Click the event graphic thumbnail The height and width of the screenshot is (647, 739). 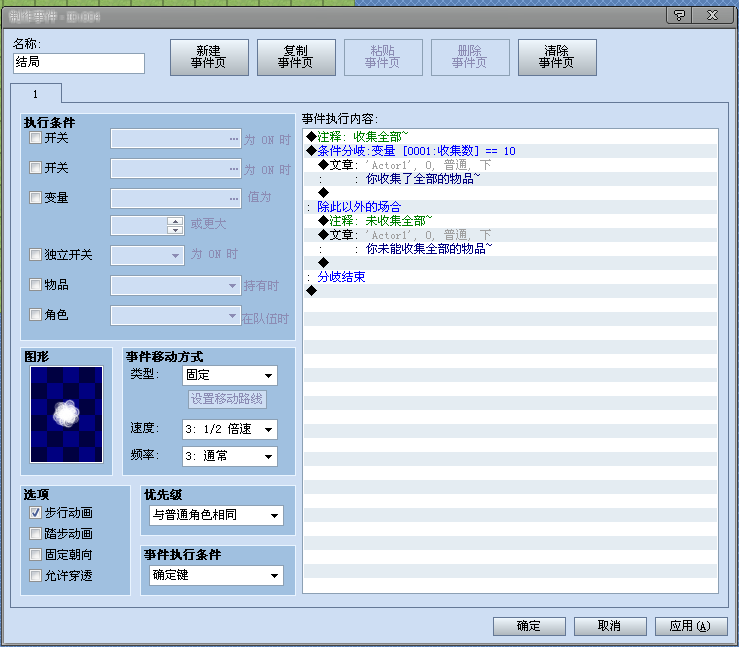click(x=66, y=414)
